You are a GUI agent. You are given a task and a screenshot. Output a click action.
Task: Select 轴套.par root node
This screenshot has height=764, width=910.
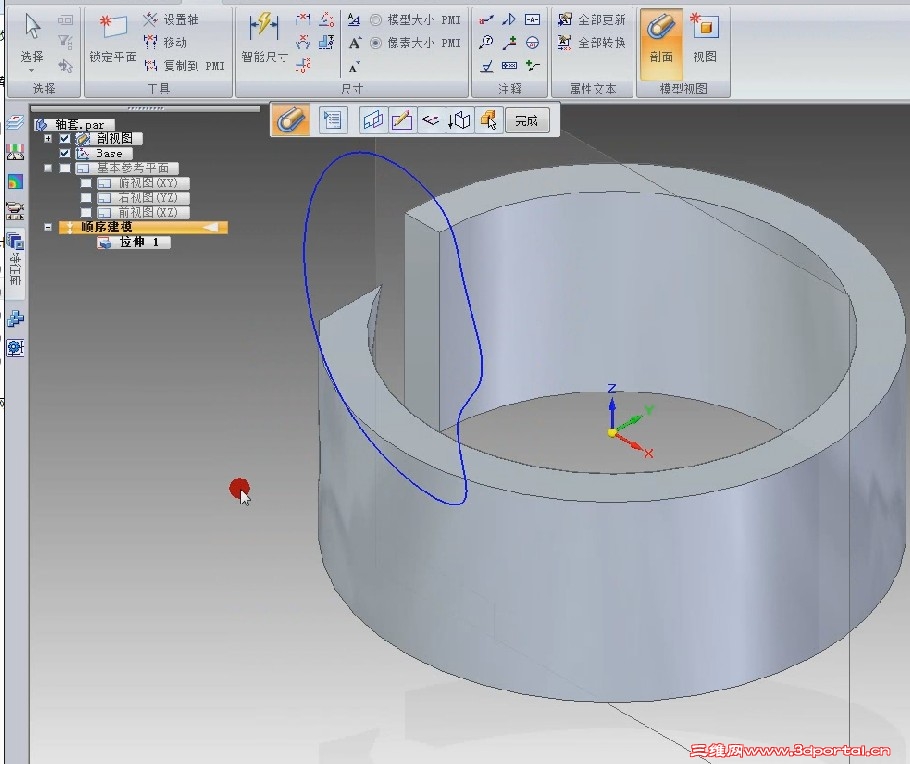pos(74,124)
